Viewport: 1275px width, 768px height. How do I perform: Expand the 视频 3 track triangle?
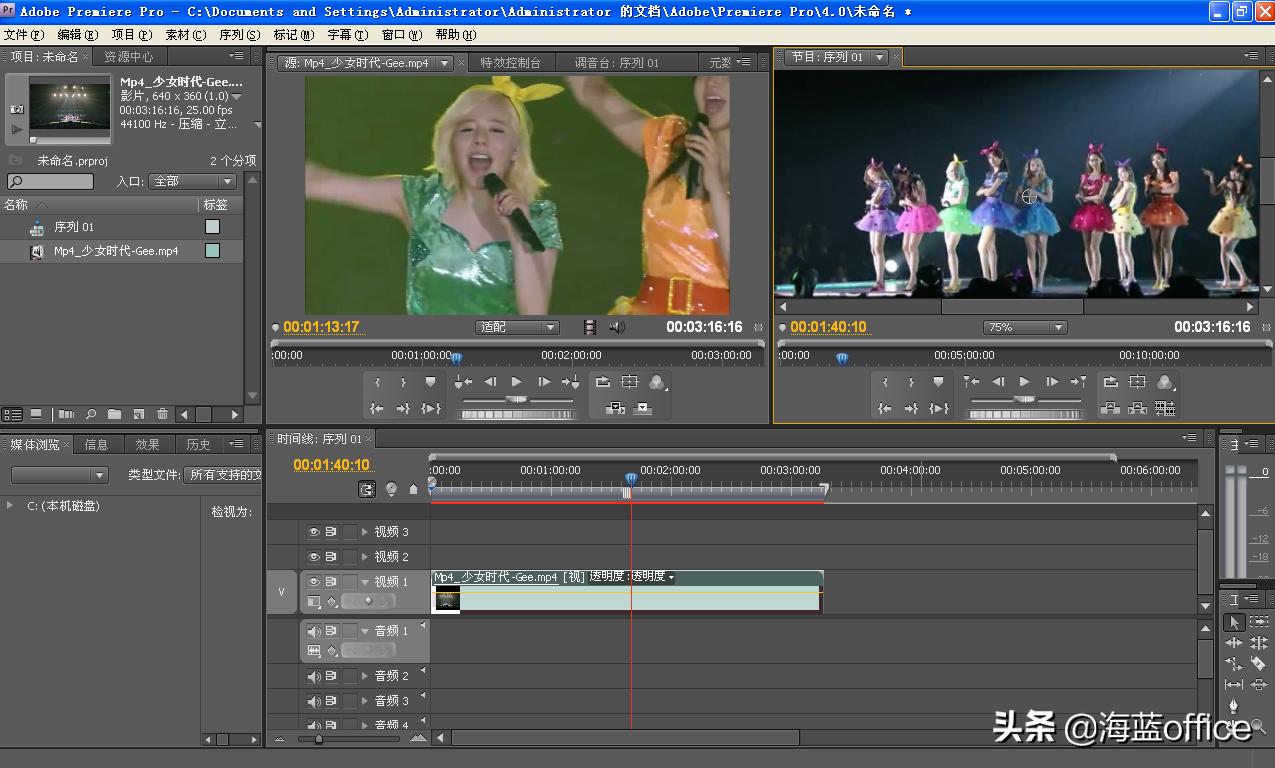tap(365, 532)
